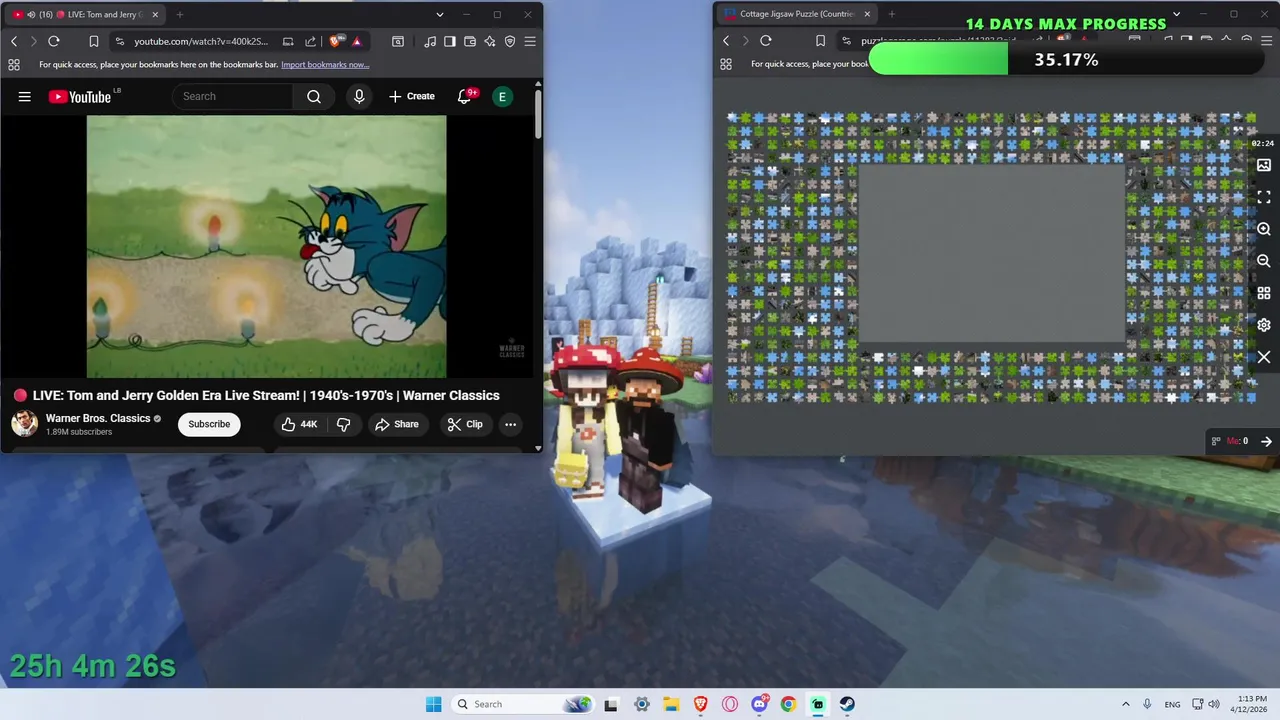
Task: Open YouTube notifications bell
Action: click(x=464, y=96)
